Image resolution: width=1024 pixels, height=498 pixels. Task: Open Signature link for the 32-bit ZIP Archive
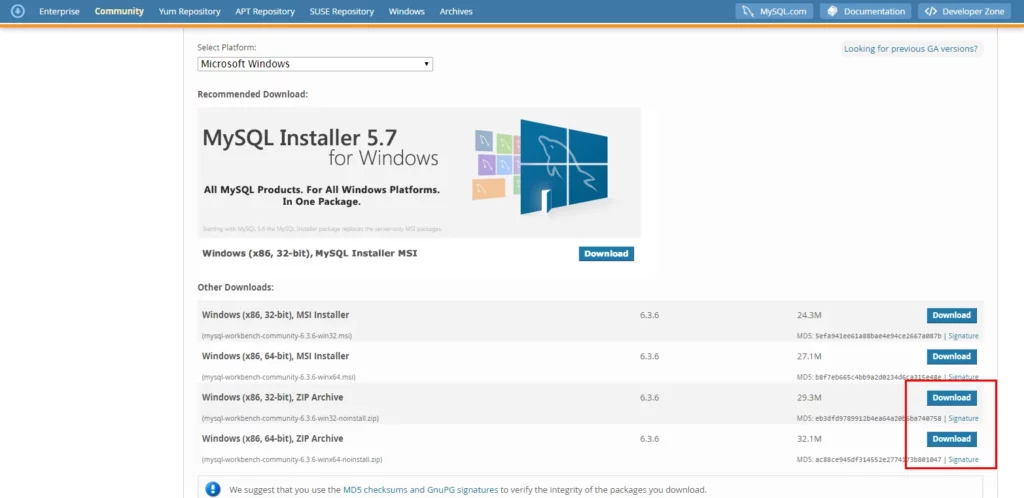[x=963, y=418]
